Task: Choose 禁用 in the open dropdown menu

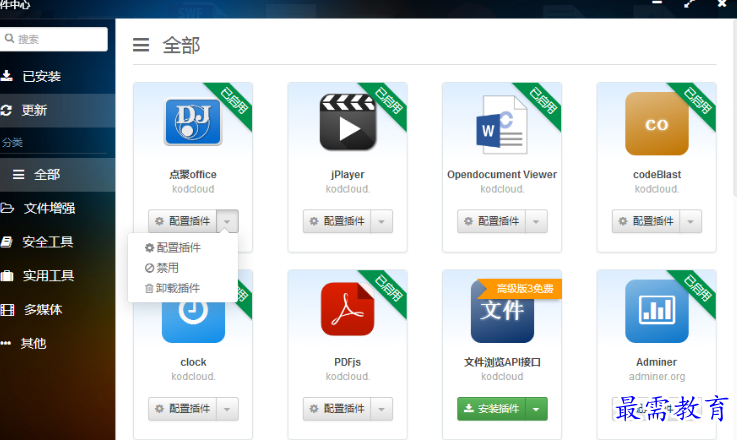Action: [x=182, y=267]
